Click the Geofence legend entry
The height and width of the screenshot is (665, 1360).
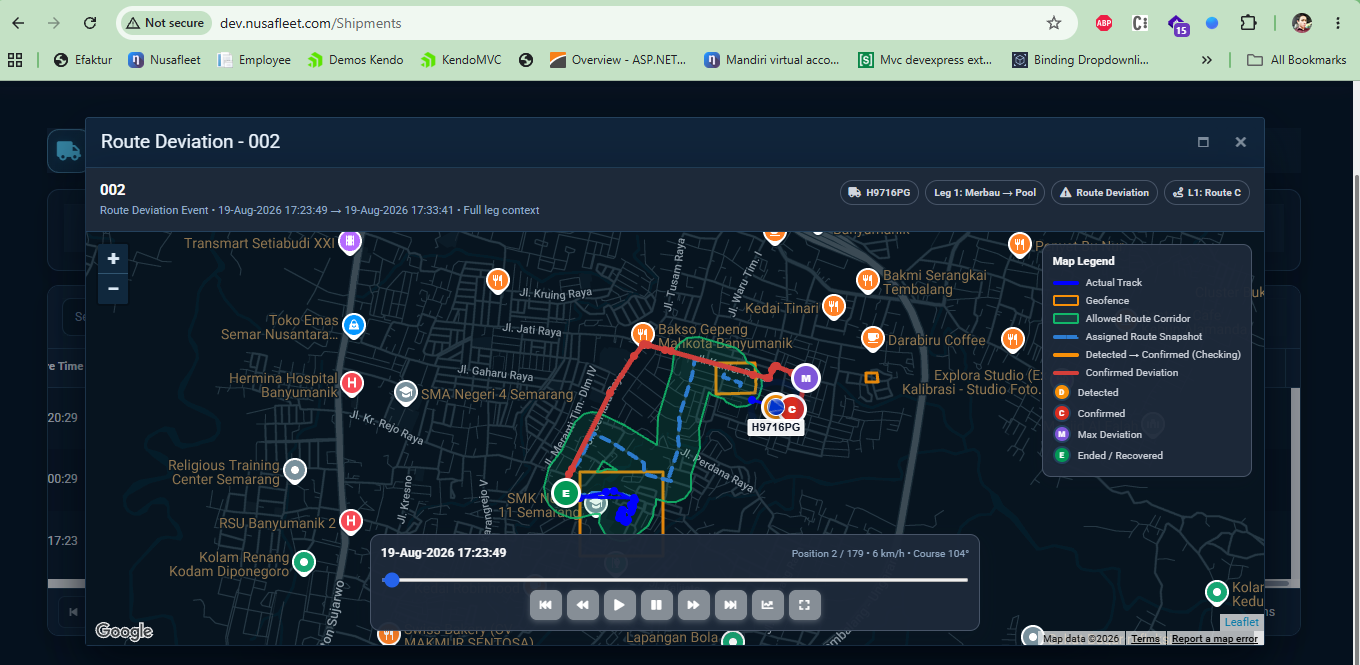(1091, 300)
